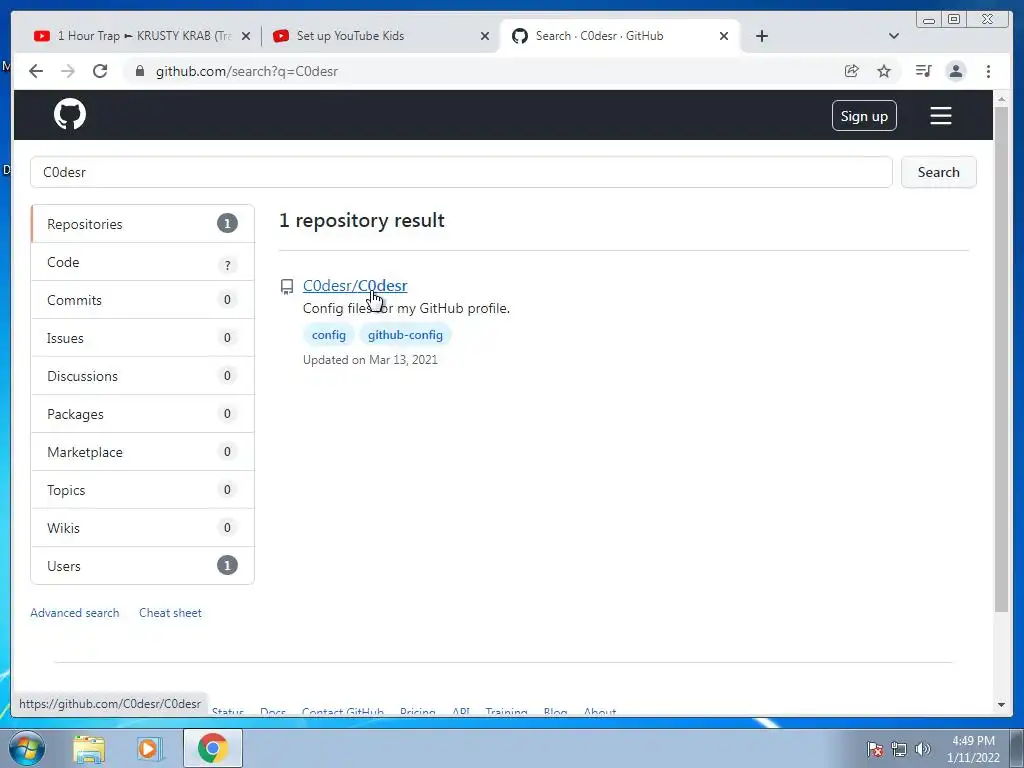Select the Discussions filter

coord(142,376)
